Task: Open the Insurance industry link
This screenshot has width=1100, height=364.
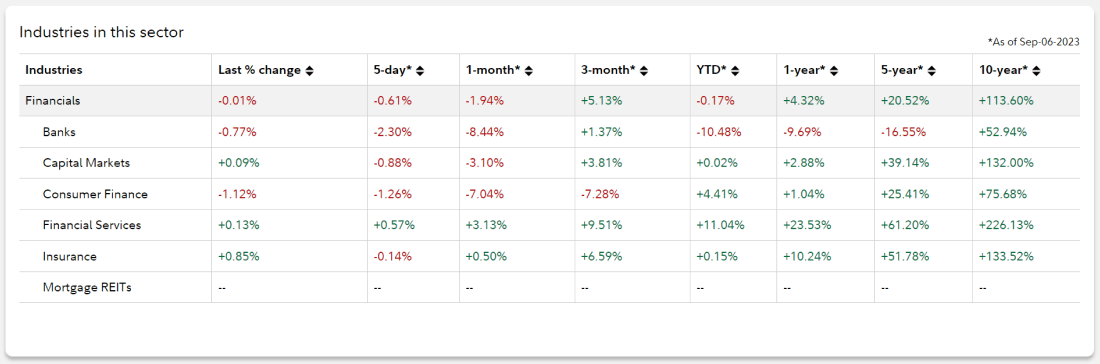Action: click(69, 257)
